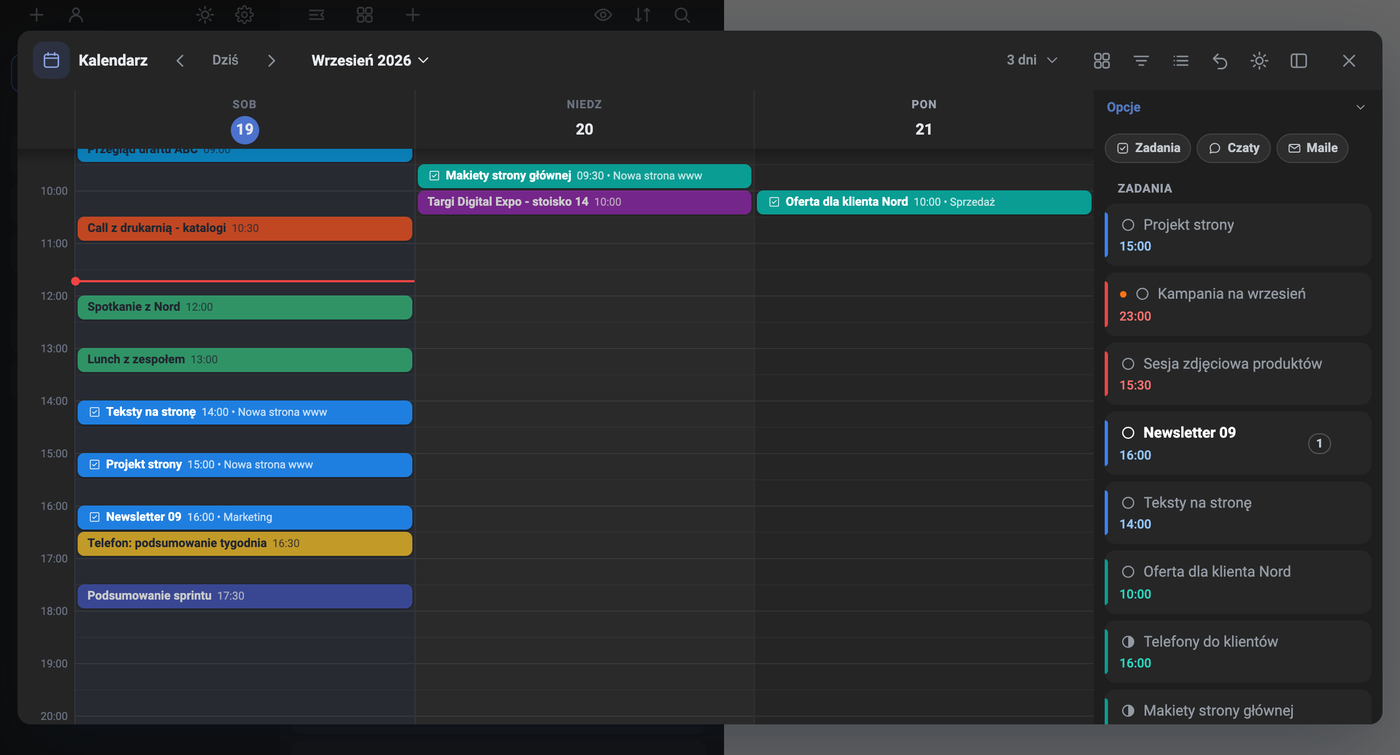Select the PON 21 day header
The height and width of the screenshot is (755, 1400).
click(924, 119)
